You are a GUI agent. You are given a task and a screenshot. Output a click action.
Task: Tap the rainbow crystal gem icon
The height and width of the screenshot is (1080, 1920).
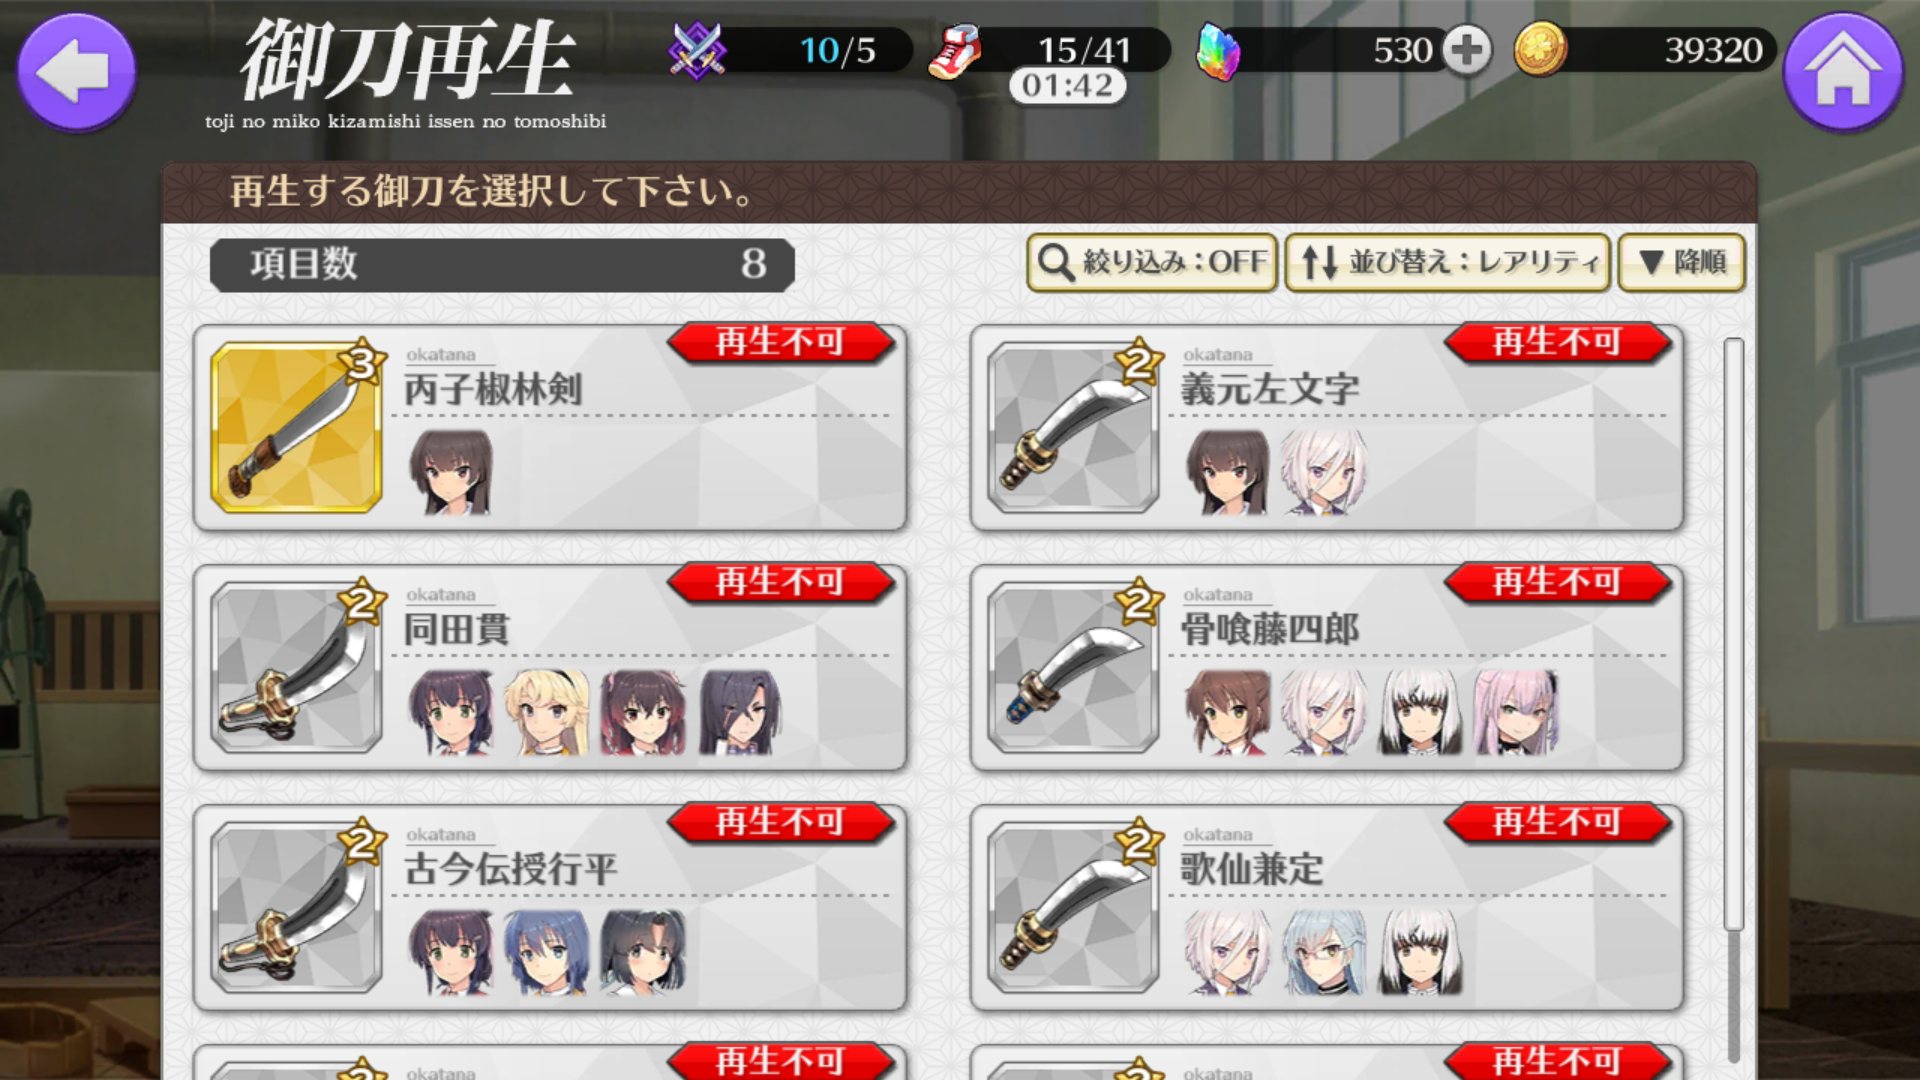pos(1218,52)
